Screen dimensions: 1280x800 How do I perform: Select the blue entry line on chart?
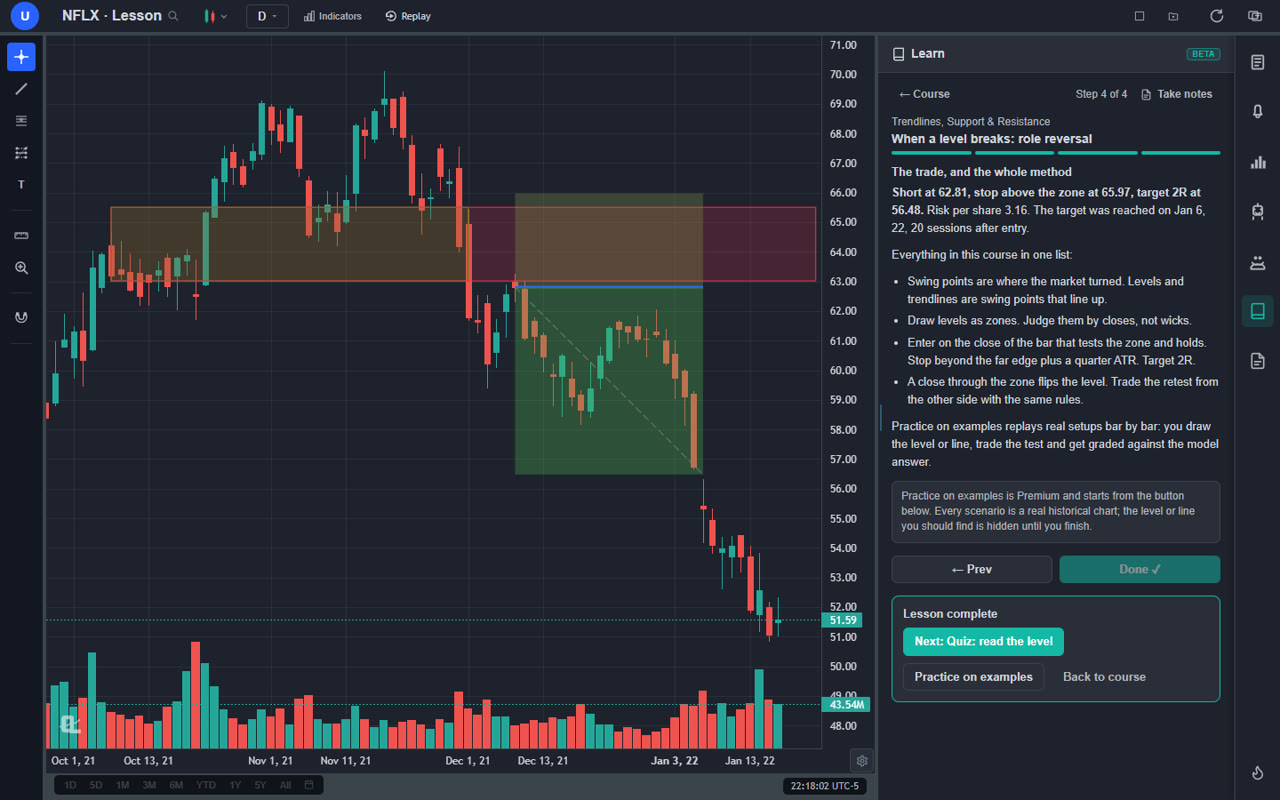click(x=610, y=287)
